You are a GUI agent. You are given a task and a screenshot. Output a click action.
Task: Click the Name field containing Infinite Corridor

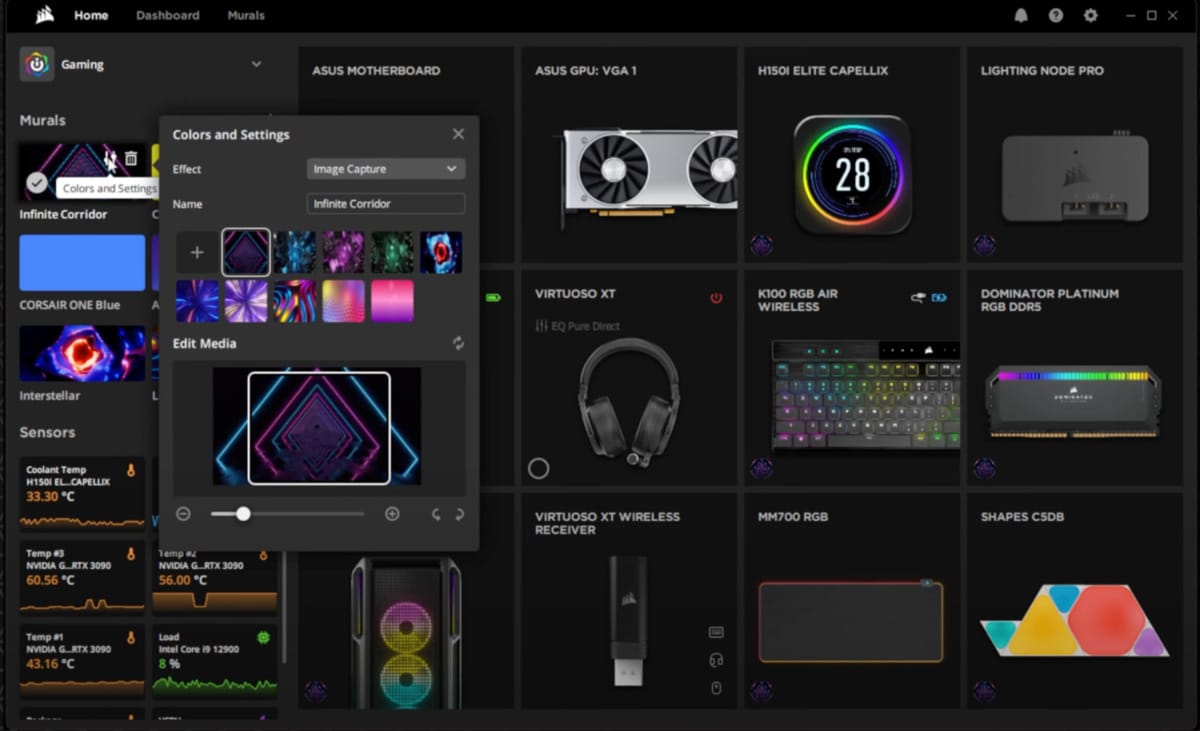click(385, 203)
